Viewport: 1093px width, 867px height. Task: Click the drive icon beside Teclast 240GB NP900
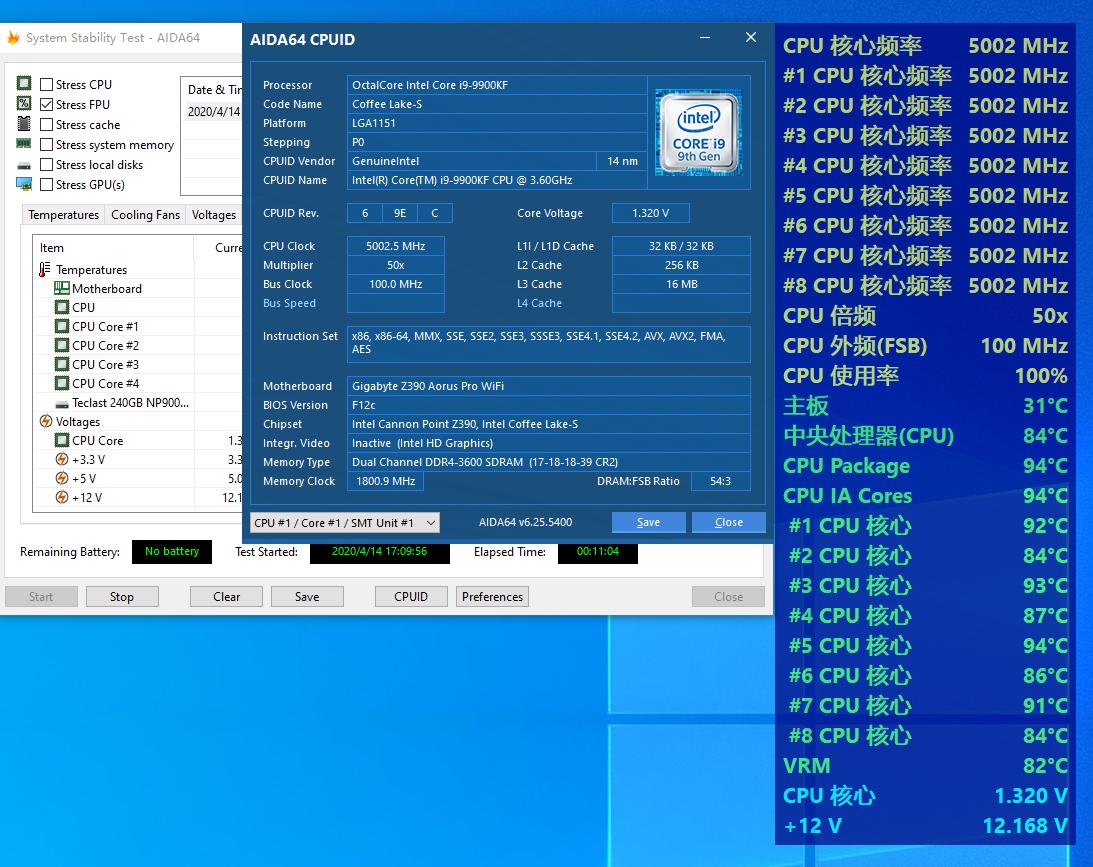tap(61, 404)
